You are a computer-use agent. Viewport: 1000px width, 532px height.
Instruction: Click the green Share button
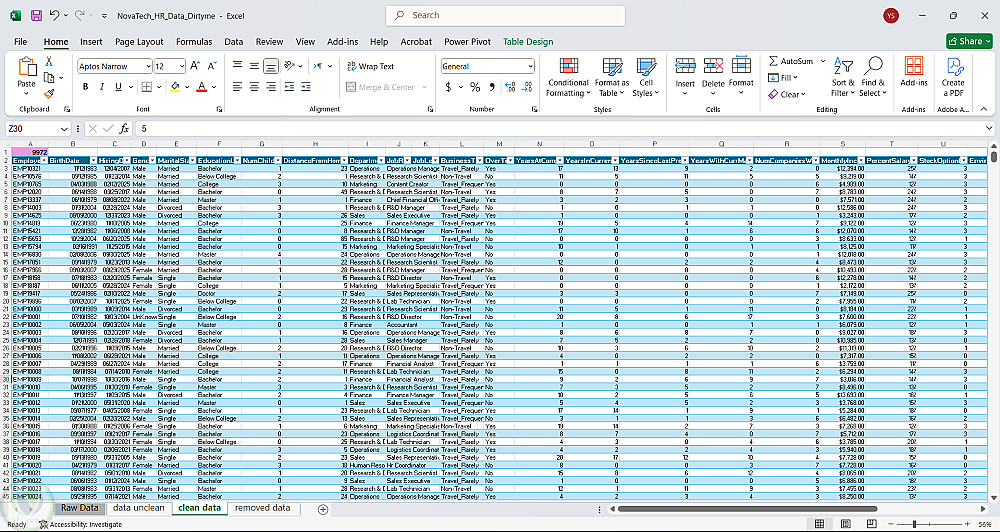[x=969, y=41]
